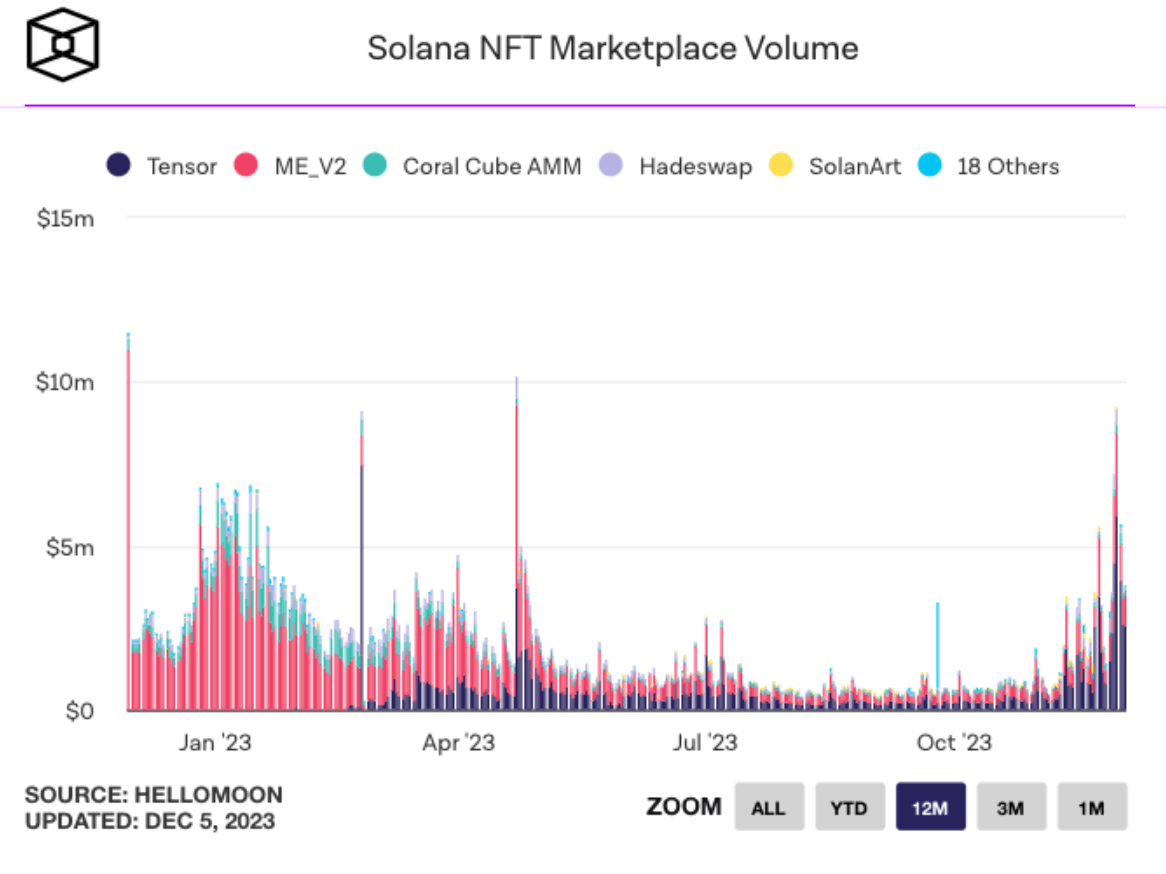This screenshot has width=1166, height=874.
Task: Click the red ME_V2 legend dot
Action: (247, 166)
